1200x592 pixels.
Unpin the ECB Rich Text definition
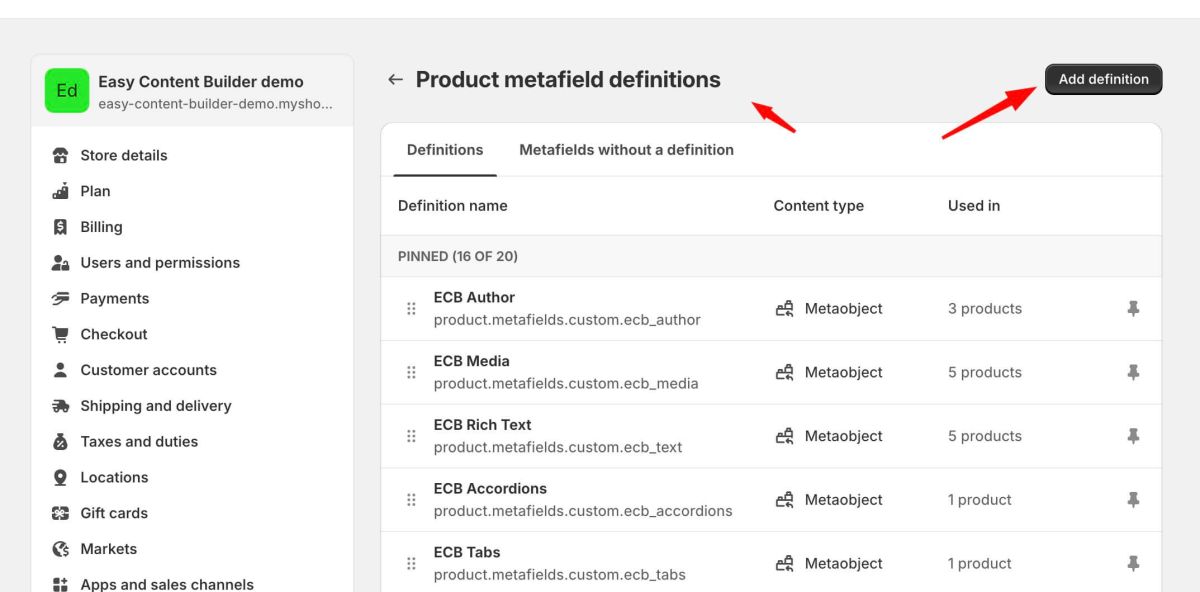point(1132,436)
